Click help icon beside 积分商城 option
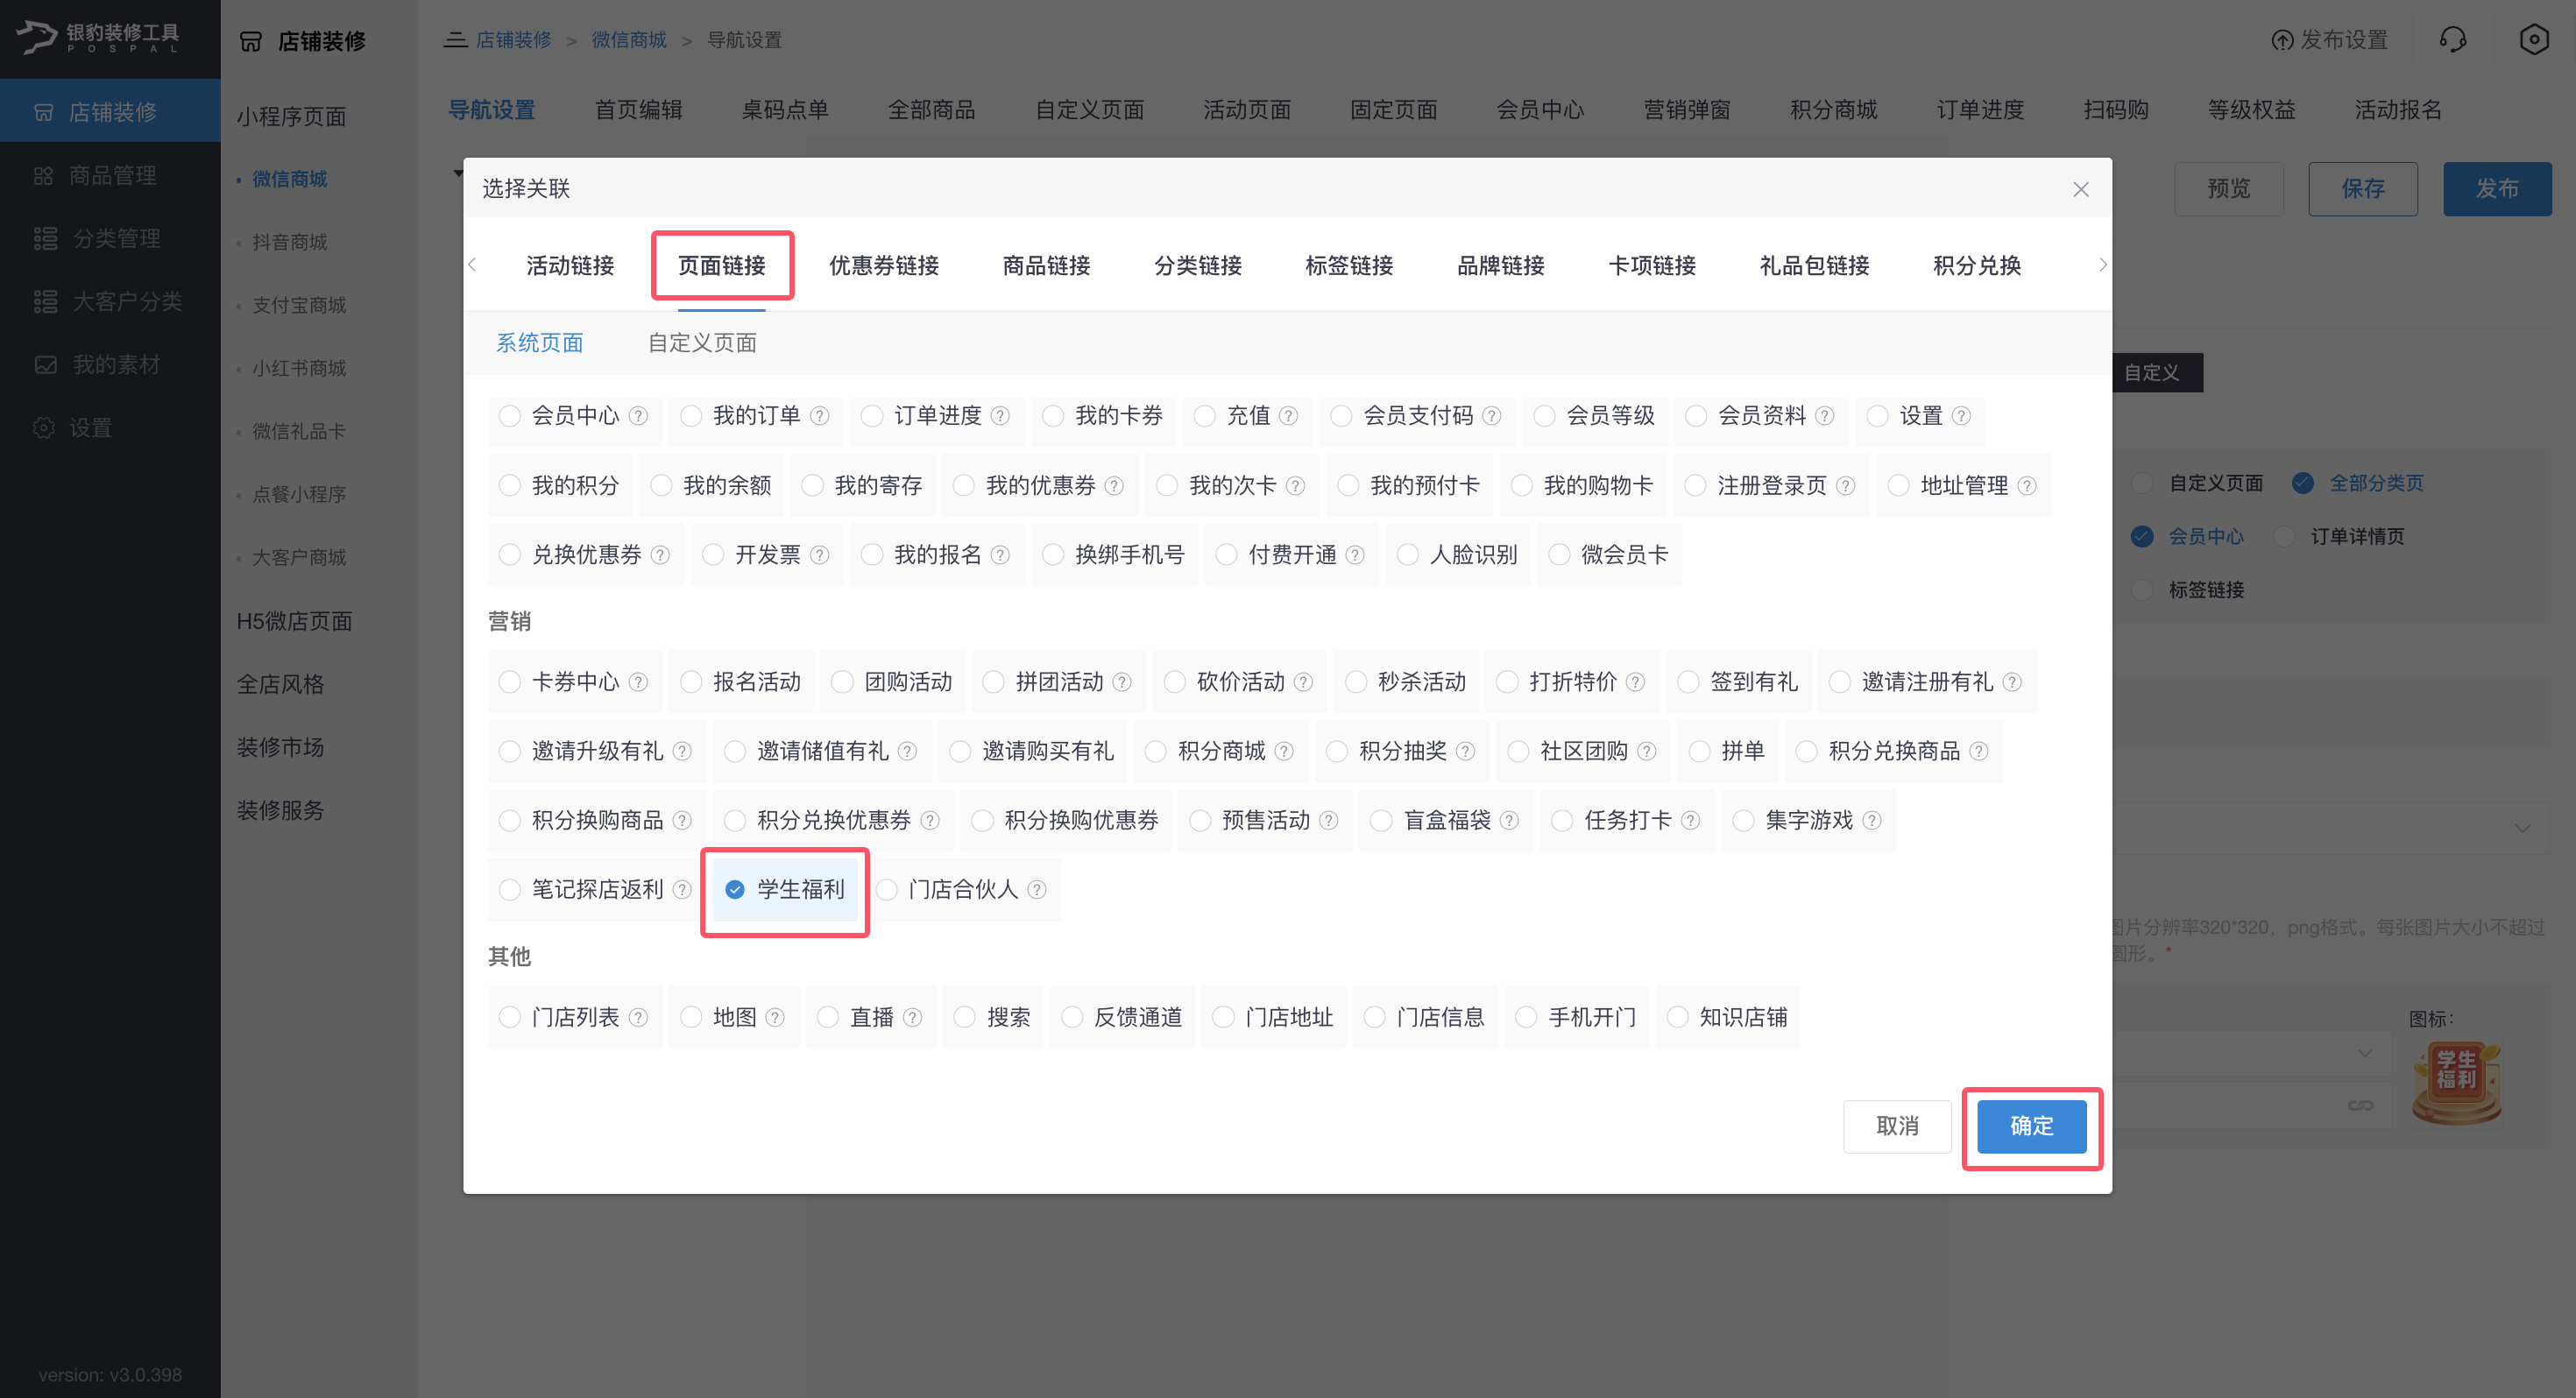Viewport: 2576px width, 1398px height. [x=1284, y=751]
